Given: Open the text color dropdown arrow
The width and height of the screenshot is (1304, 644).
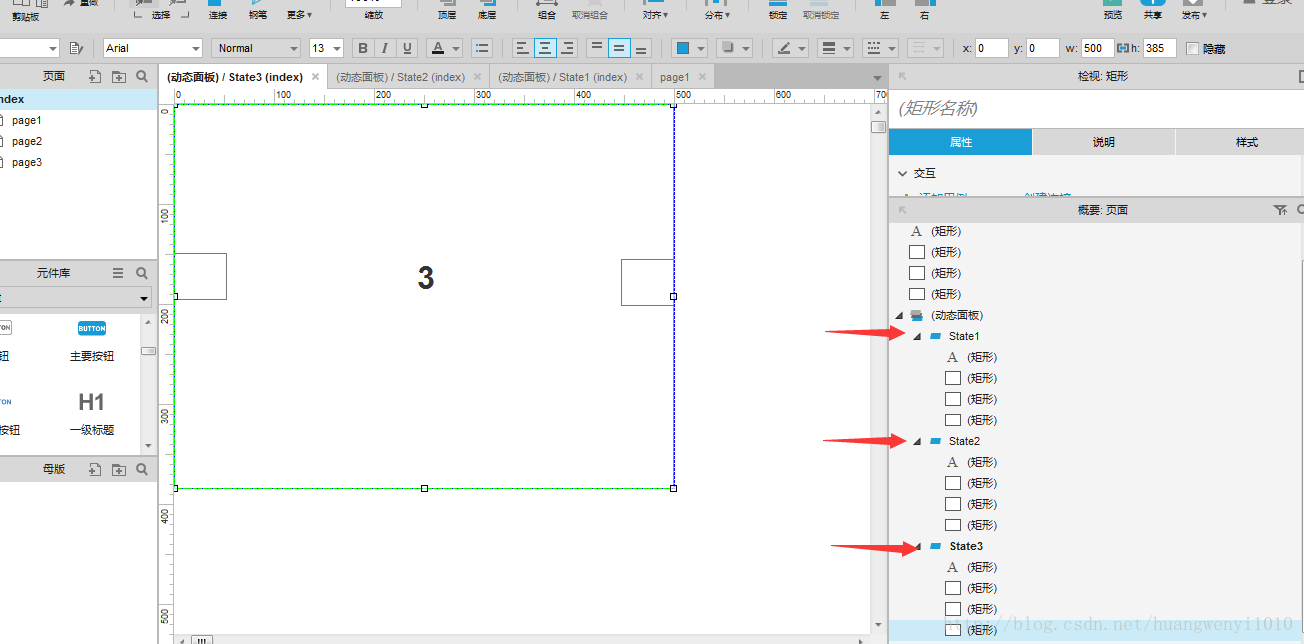Looking at the screenshot, I should point(455,48).
